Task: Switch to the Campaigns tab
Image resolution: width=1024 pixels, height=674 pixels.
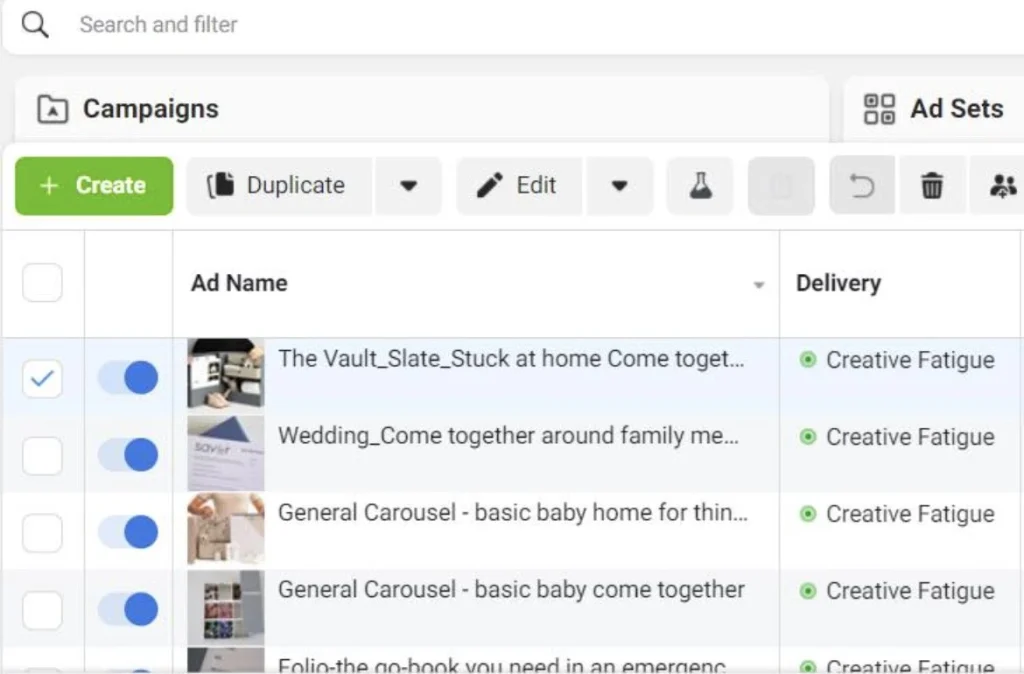Action: tap(150, 109)
